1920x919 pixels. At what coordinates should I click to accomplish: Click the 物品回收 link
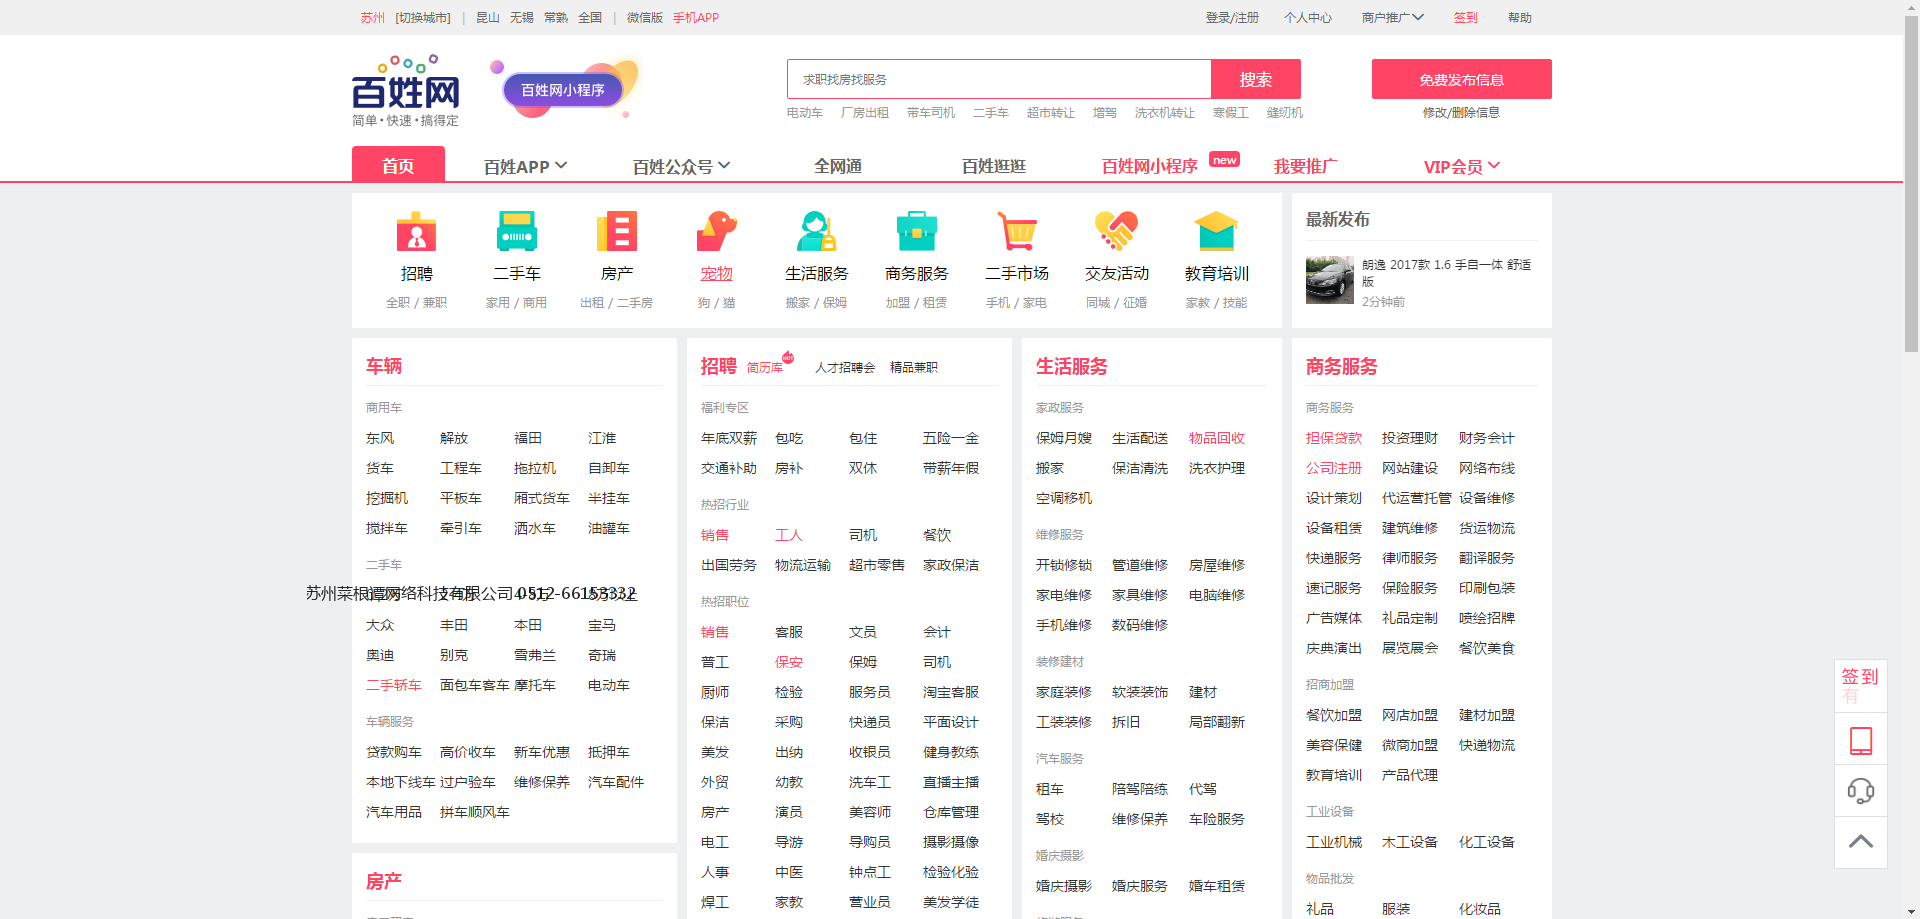[1217, 438]
